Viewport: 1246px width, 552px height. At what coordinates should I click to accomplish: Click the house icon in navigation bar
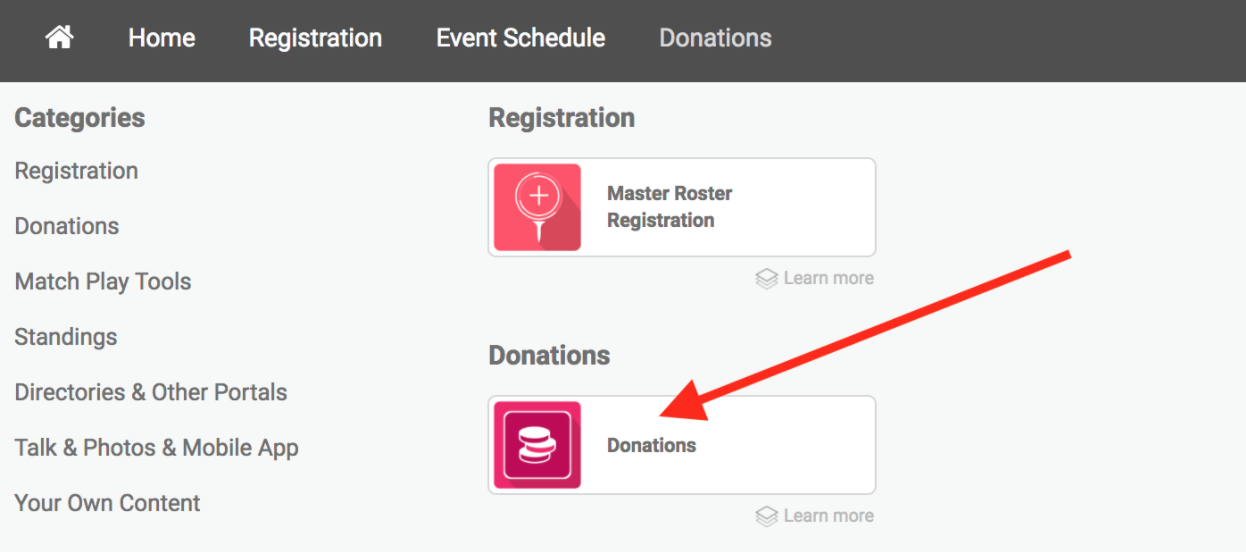coord(60,38)
